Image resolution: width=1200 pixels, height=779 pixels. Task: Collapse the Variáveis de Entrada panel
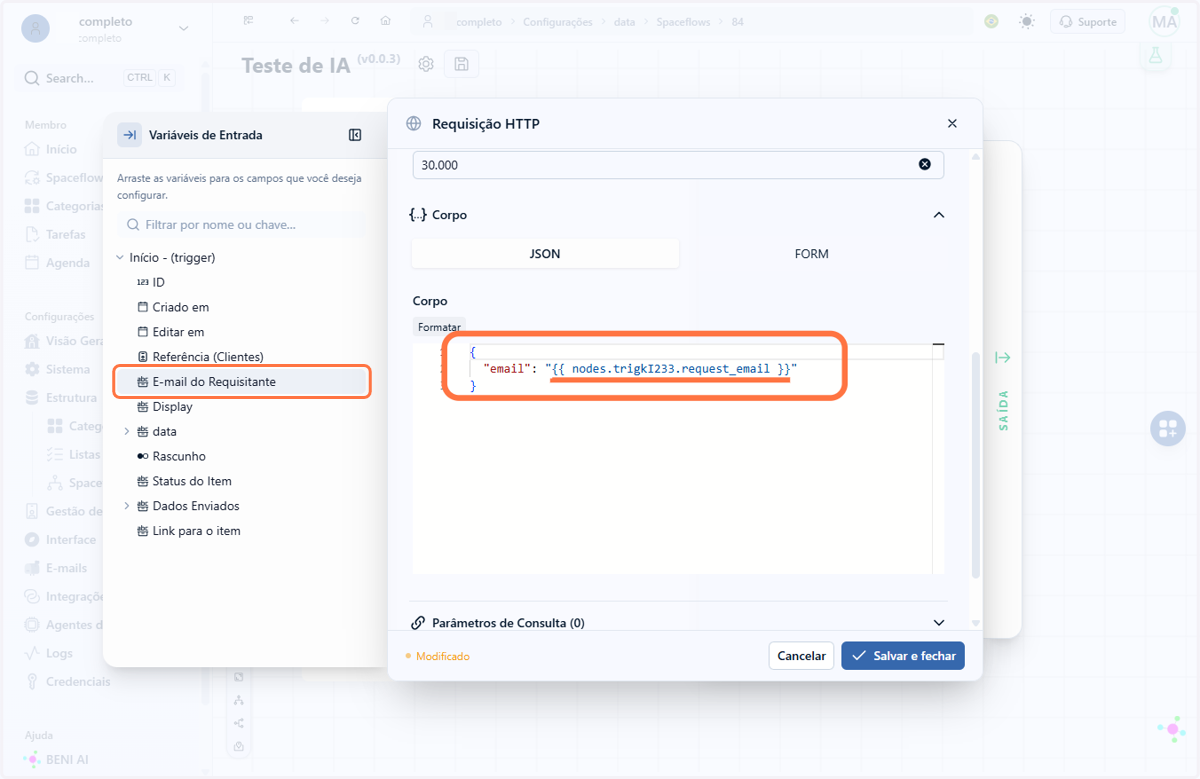[x=355, y=135]
